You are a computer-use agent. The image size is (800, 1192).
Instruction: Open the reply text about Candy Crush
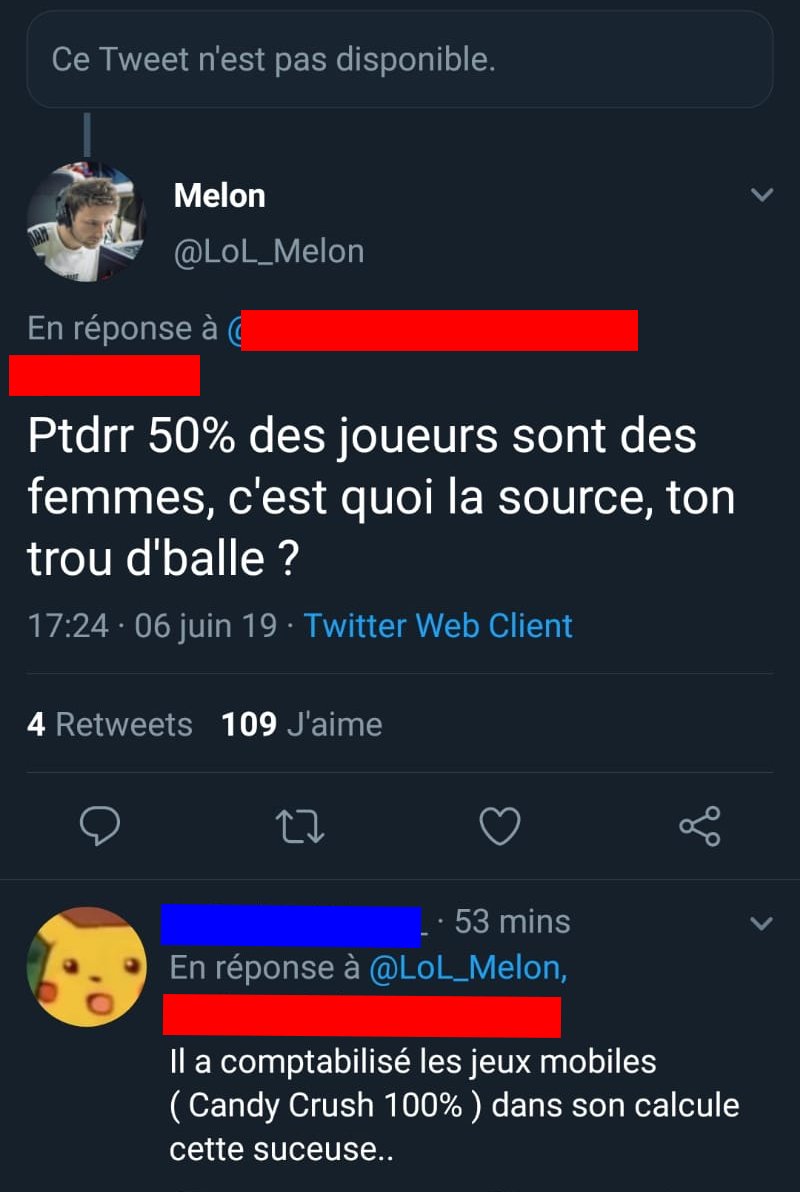pos(454,1105)
